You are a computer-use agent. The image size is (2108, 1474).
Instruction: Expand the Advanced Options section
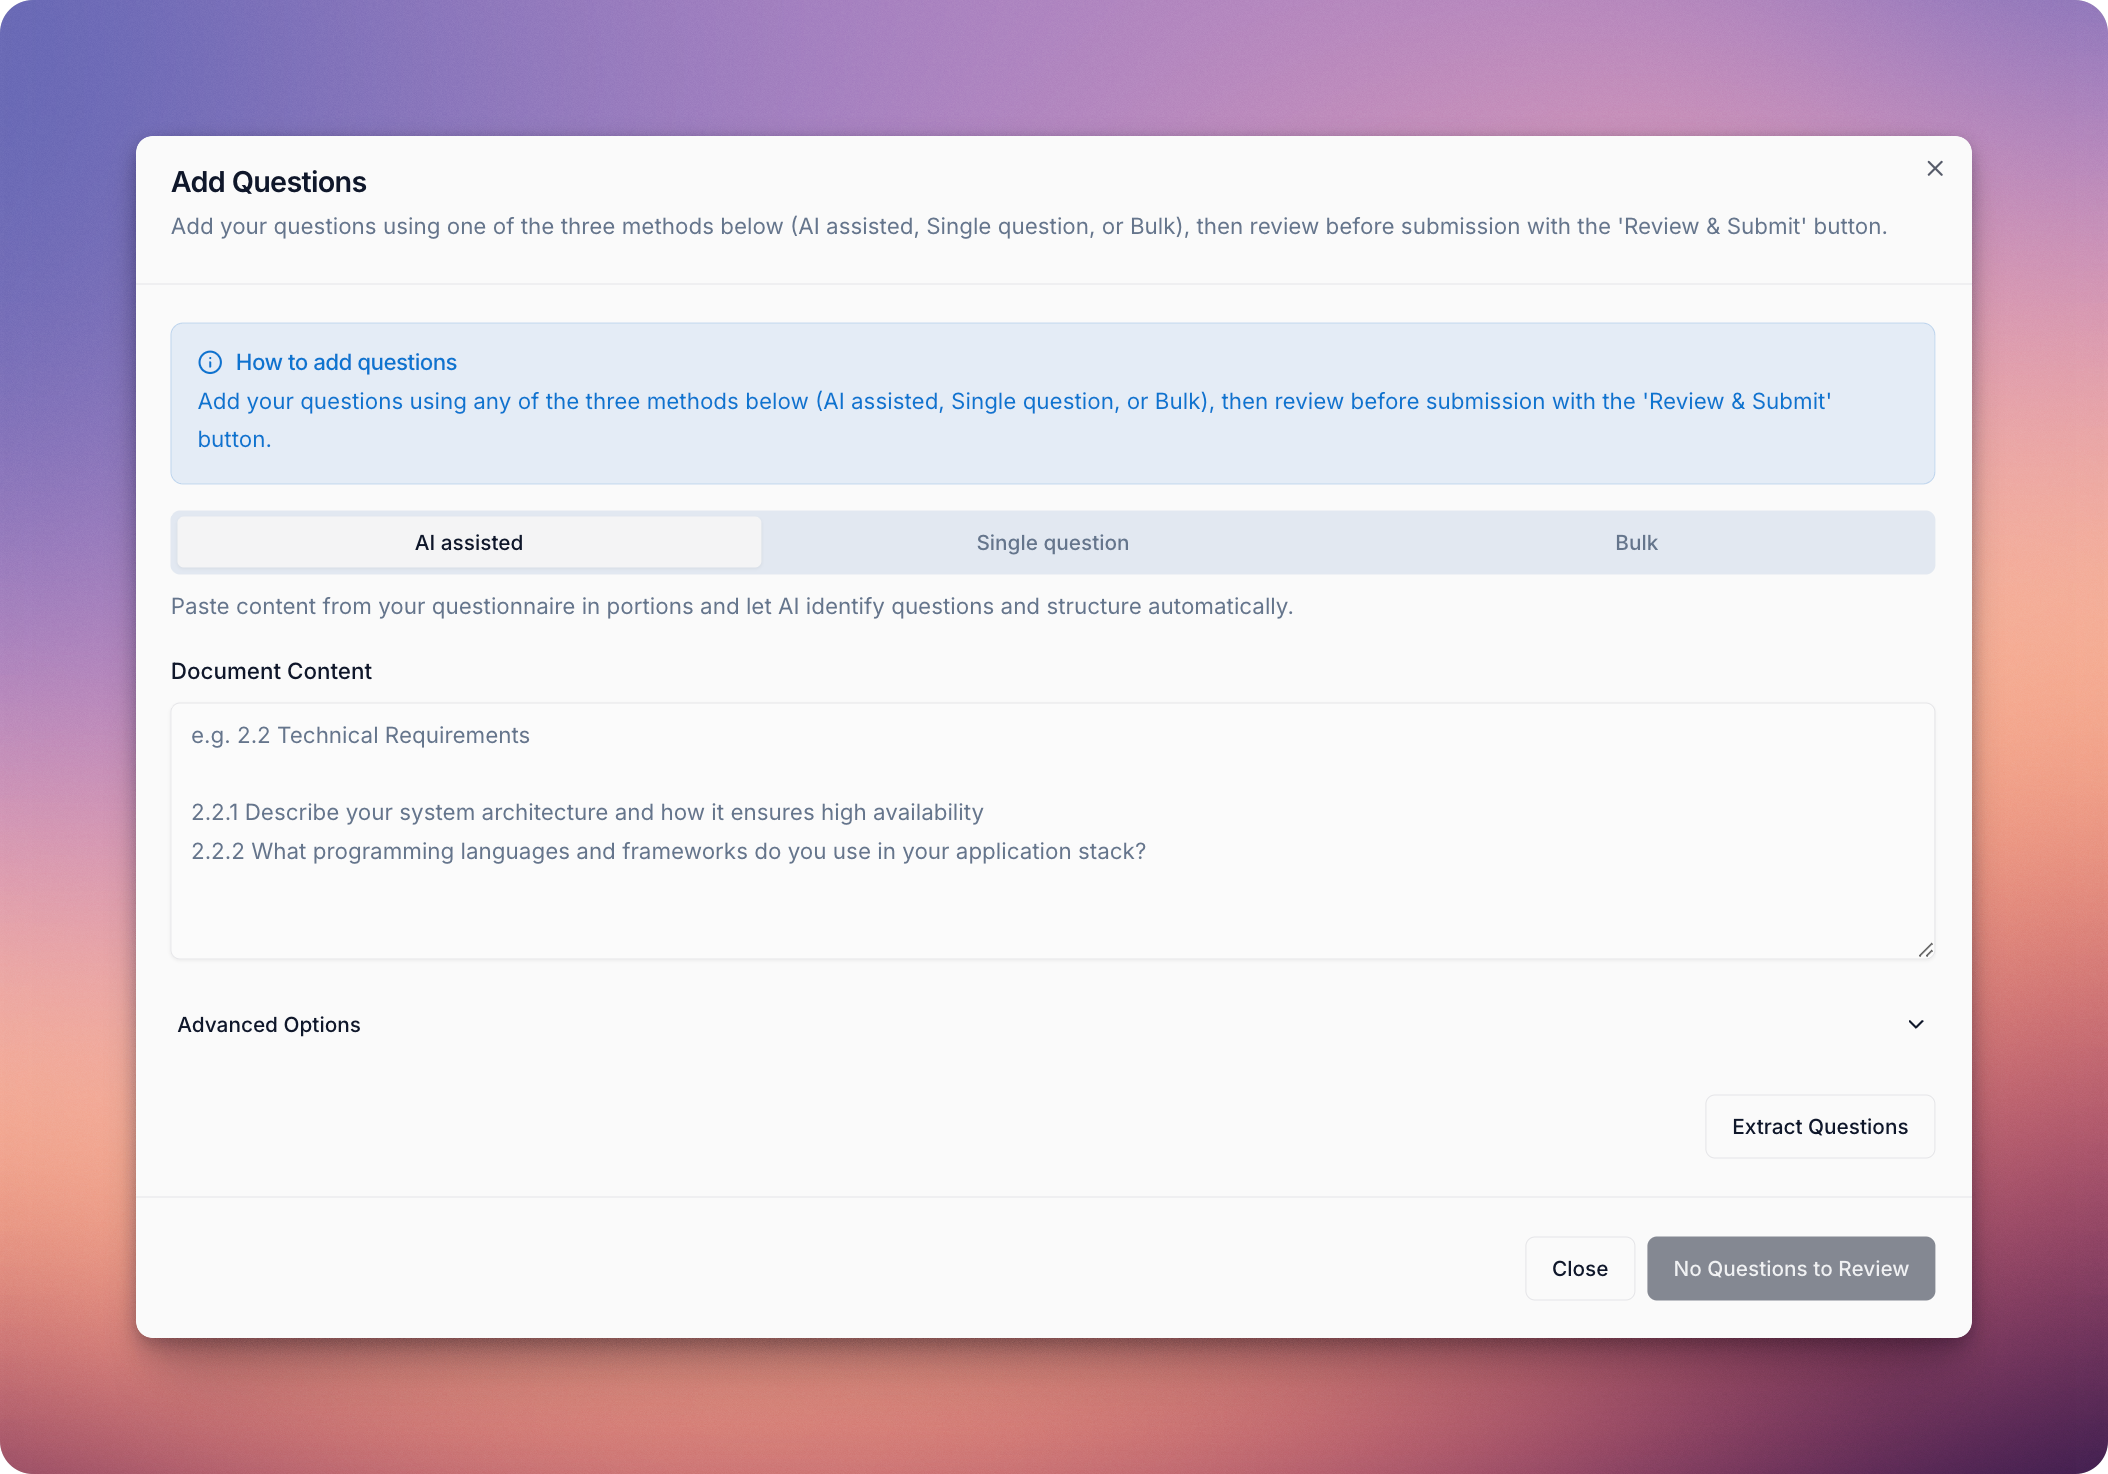click(268, 1024)
